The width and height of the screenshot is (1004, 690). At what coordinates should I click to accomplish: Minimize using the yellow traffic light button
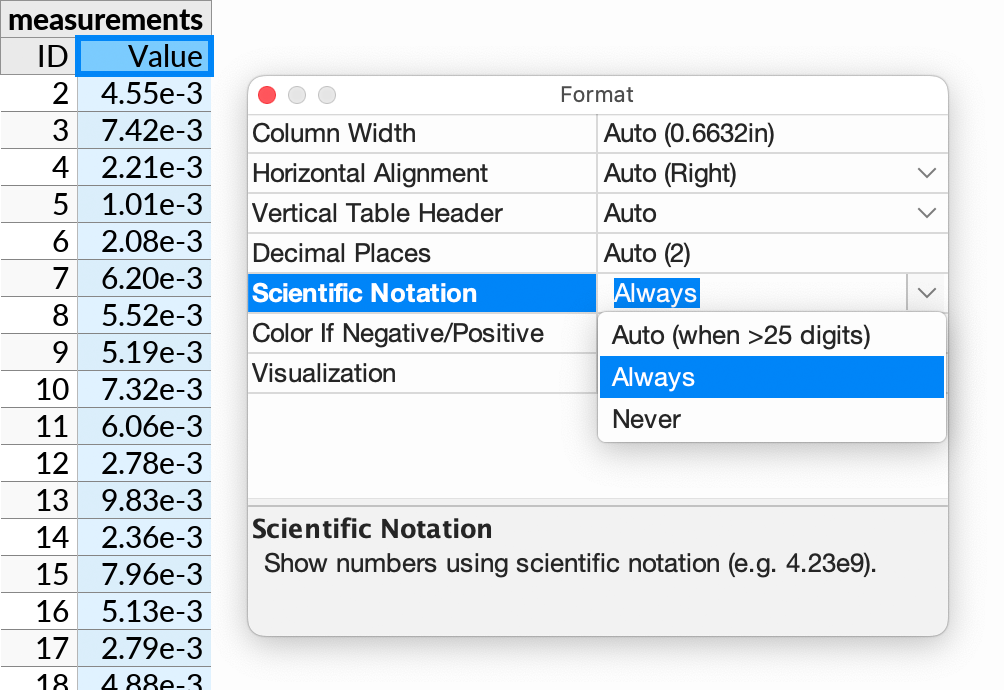pos(296,94)
